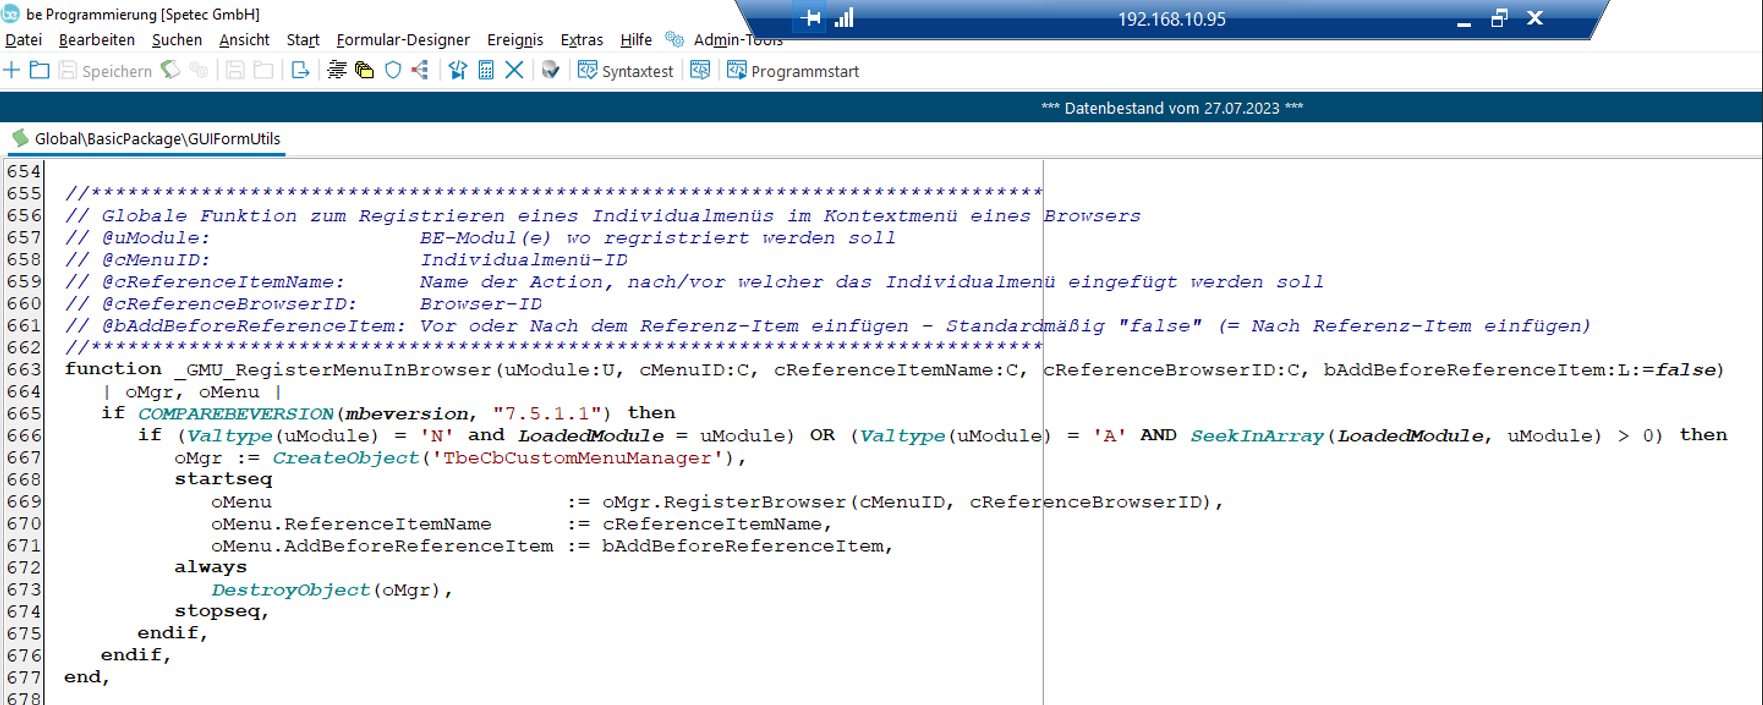Click the Programmstart button
The width and height of the screenshot is (1763, 705).
(x=793, y=71)
